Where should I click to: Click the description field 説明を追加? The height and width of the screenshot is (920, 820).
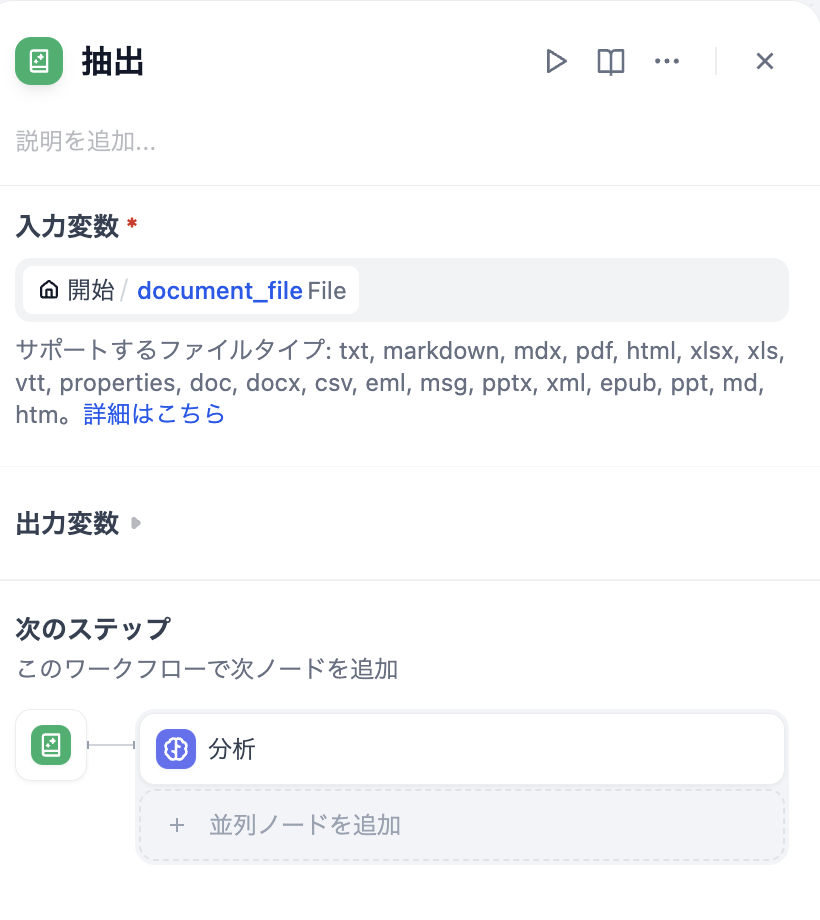[x=72, y=141]
